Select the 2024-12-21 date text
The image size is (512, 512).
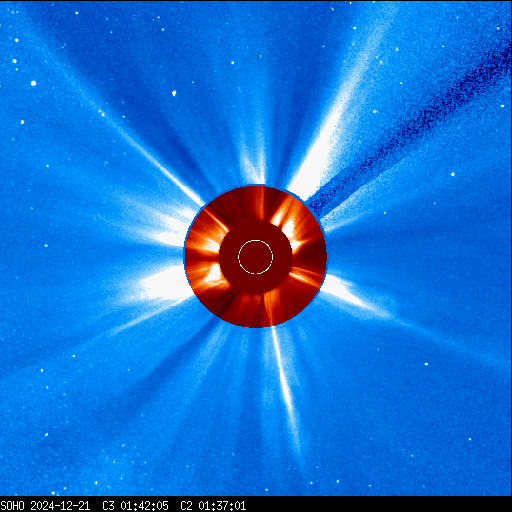click(x=60, y=506)
